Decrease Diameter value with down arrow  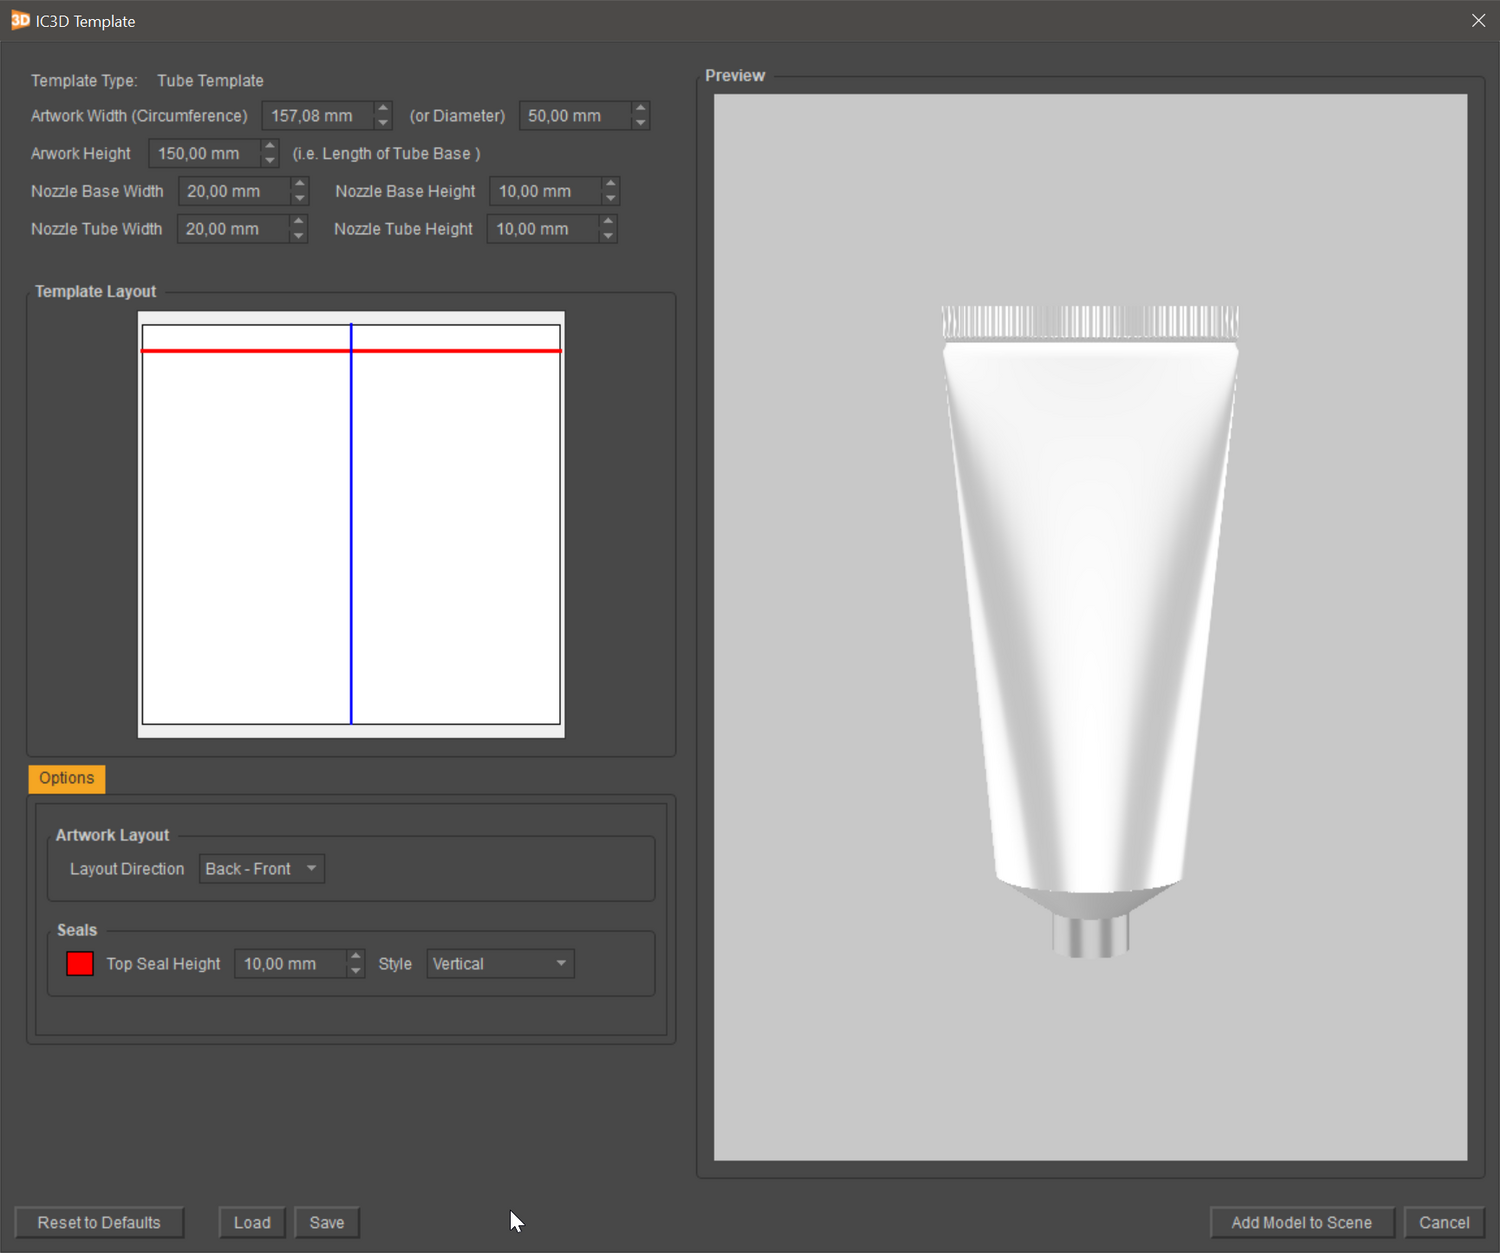641,123
